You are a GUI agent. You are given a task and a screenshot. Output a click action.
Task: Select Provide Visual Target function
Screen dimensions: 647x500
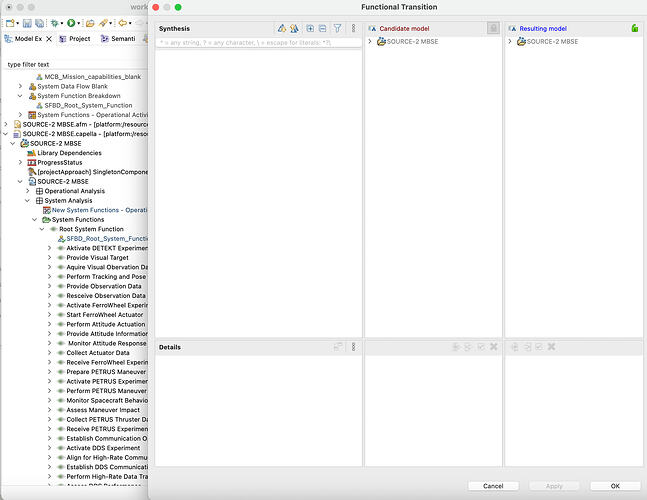tap(97, 257)
